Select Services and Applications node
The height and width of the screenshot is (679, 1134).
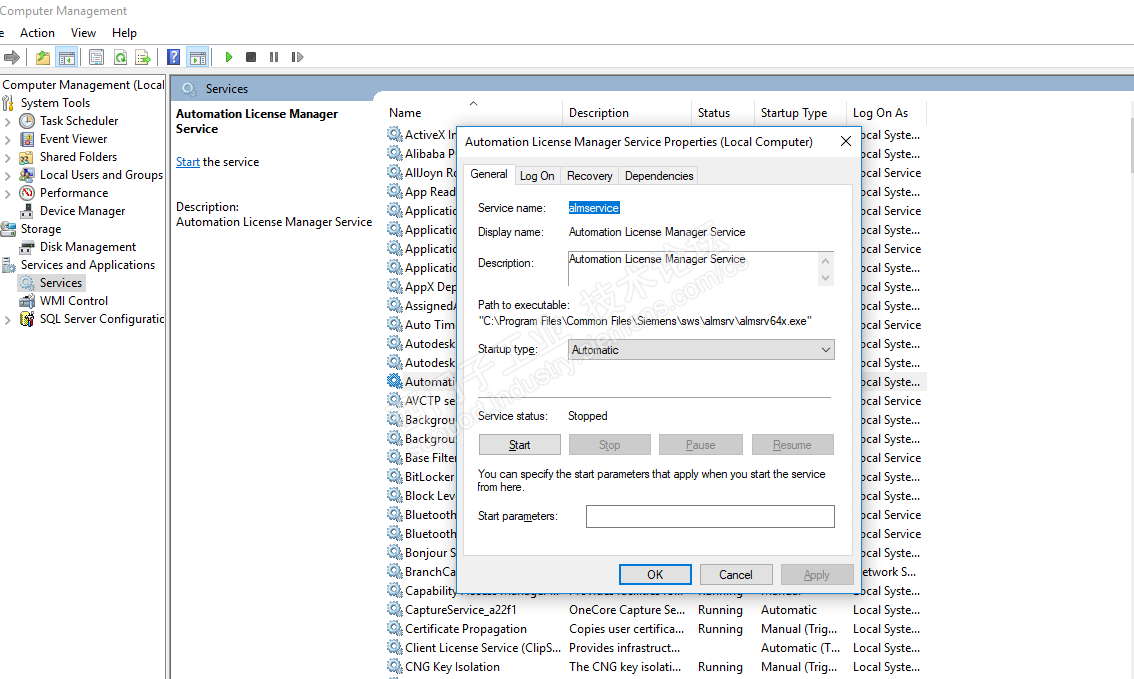click(88, 265)
